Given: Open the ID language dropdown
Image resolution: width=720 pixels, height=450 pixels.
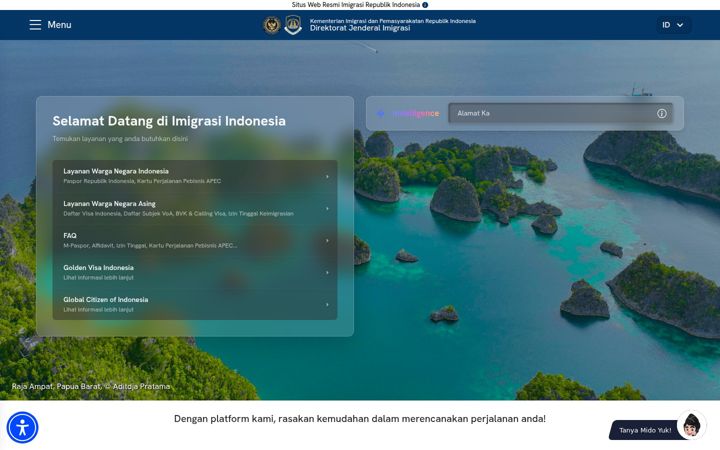Looking at the screenshot, I should point(673,25).
